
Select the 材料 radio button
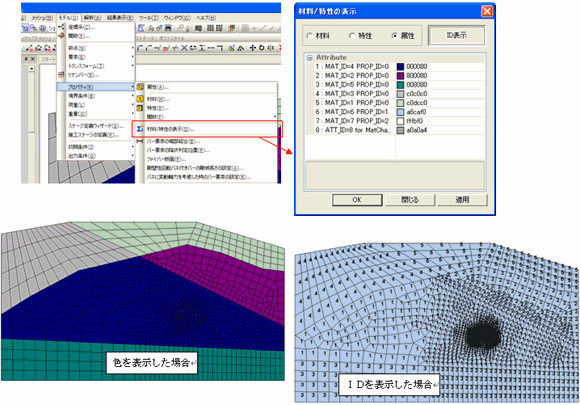(x=310, y=36)
